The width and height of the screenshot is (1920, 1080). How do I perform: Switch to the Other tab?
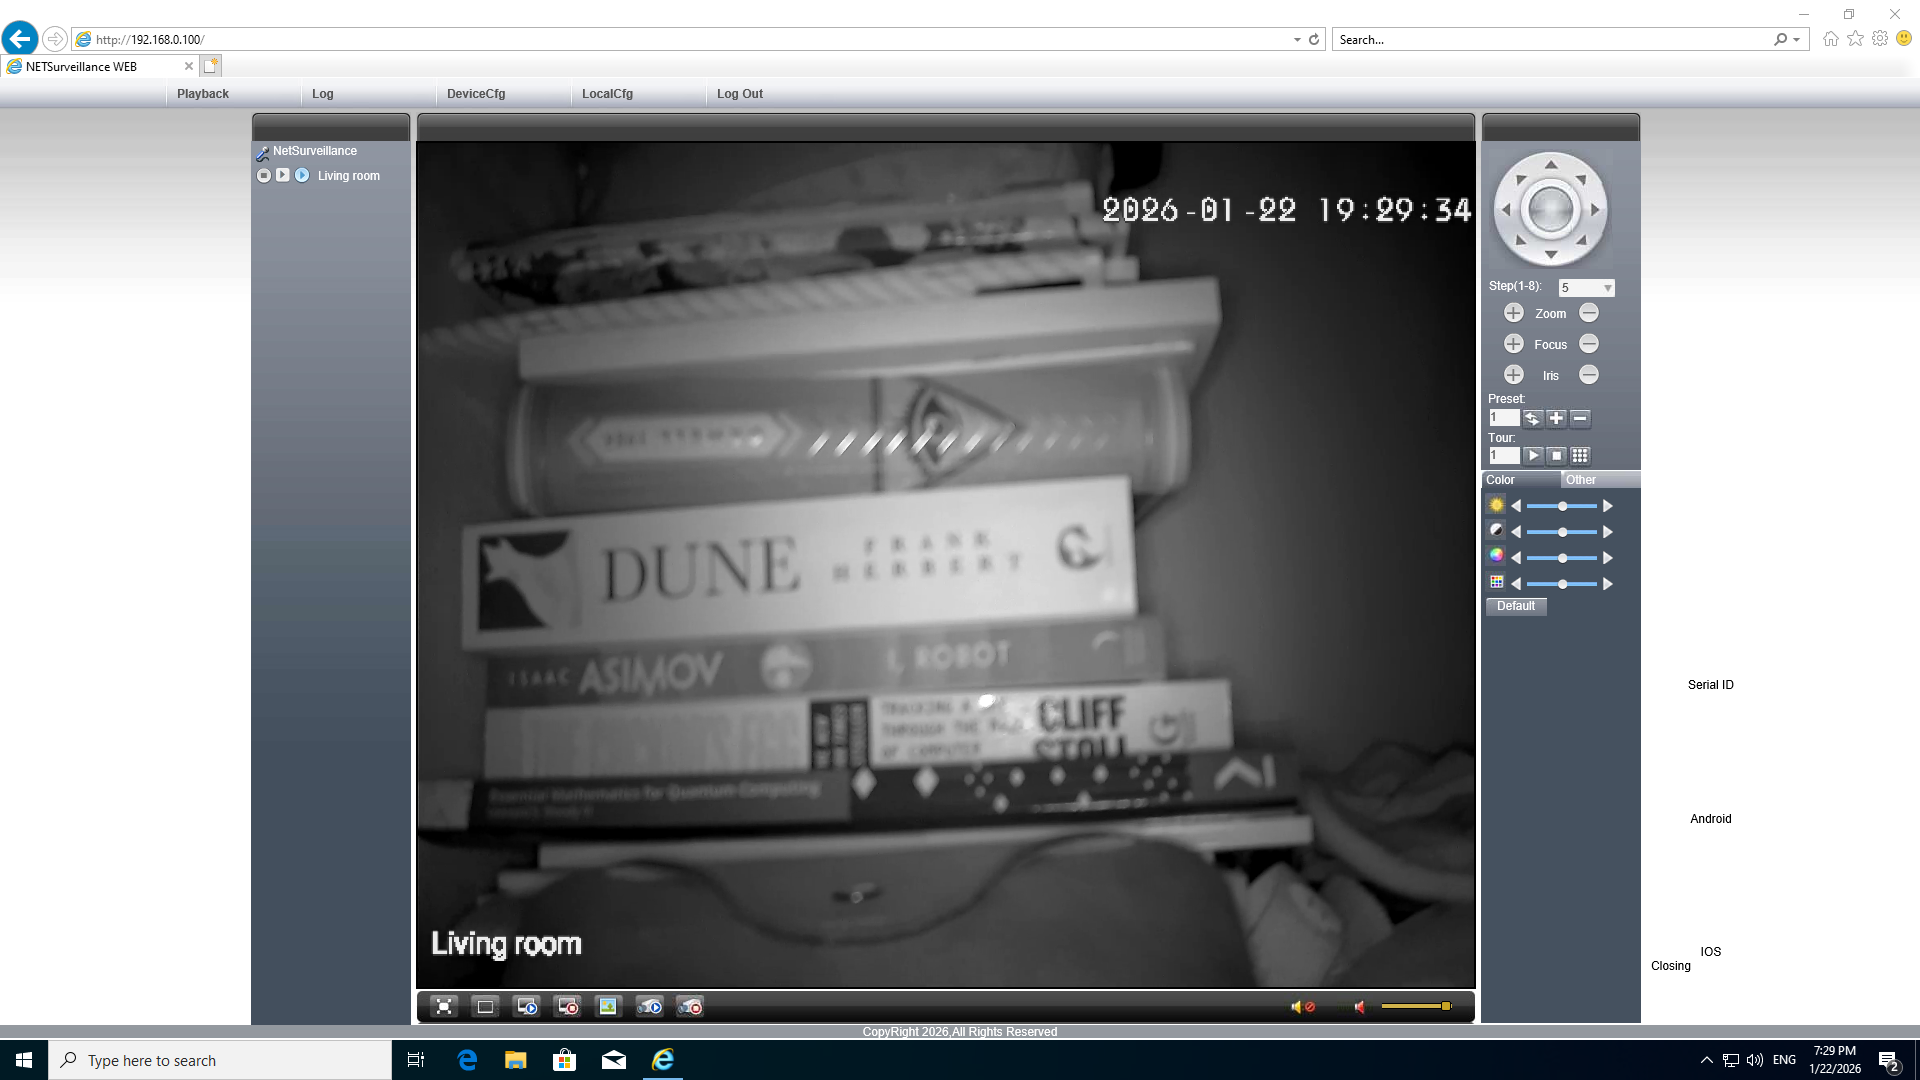coord(1581,480)
